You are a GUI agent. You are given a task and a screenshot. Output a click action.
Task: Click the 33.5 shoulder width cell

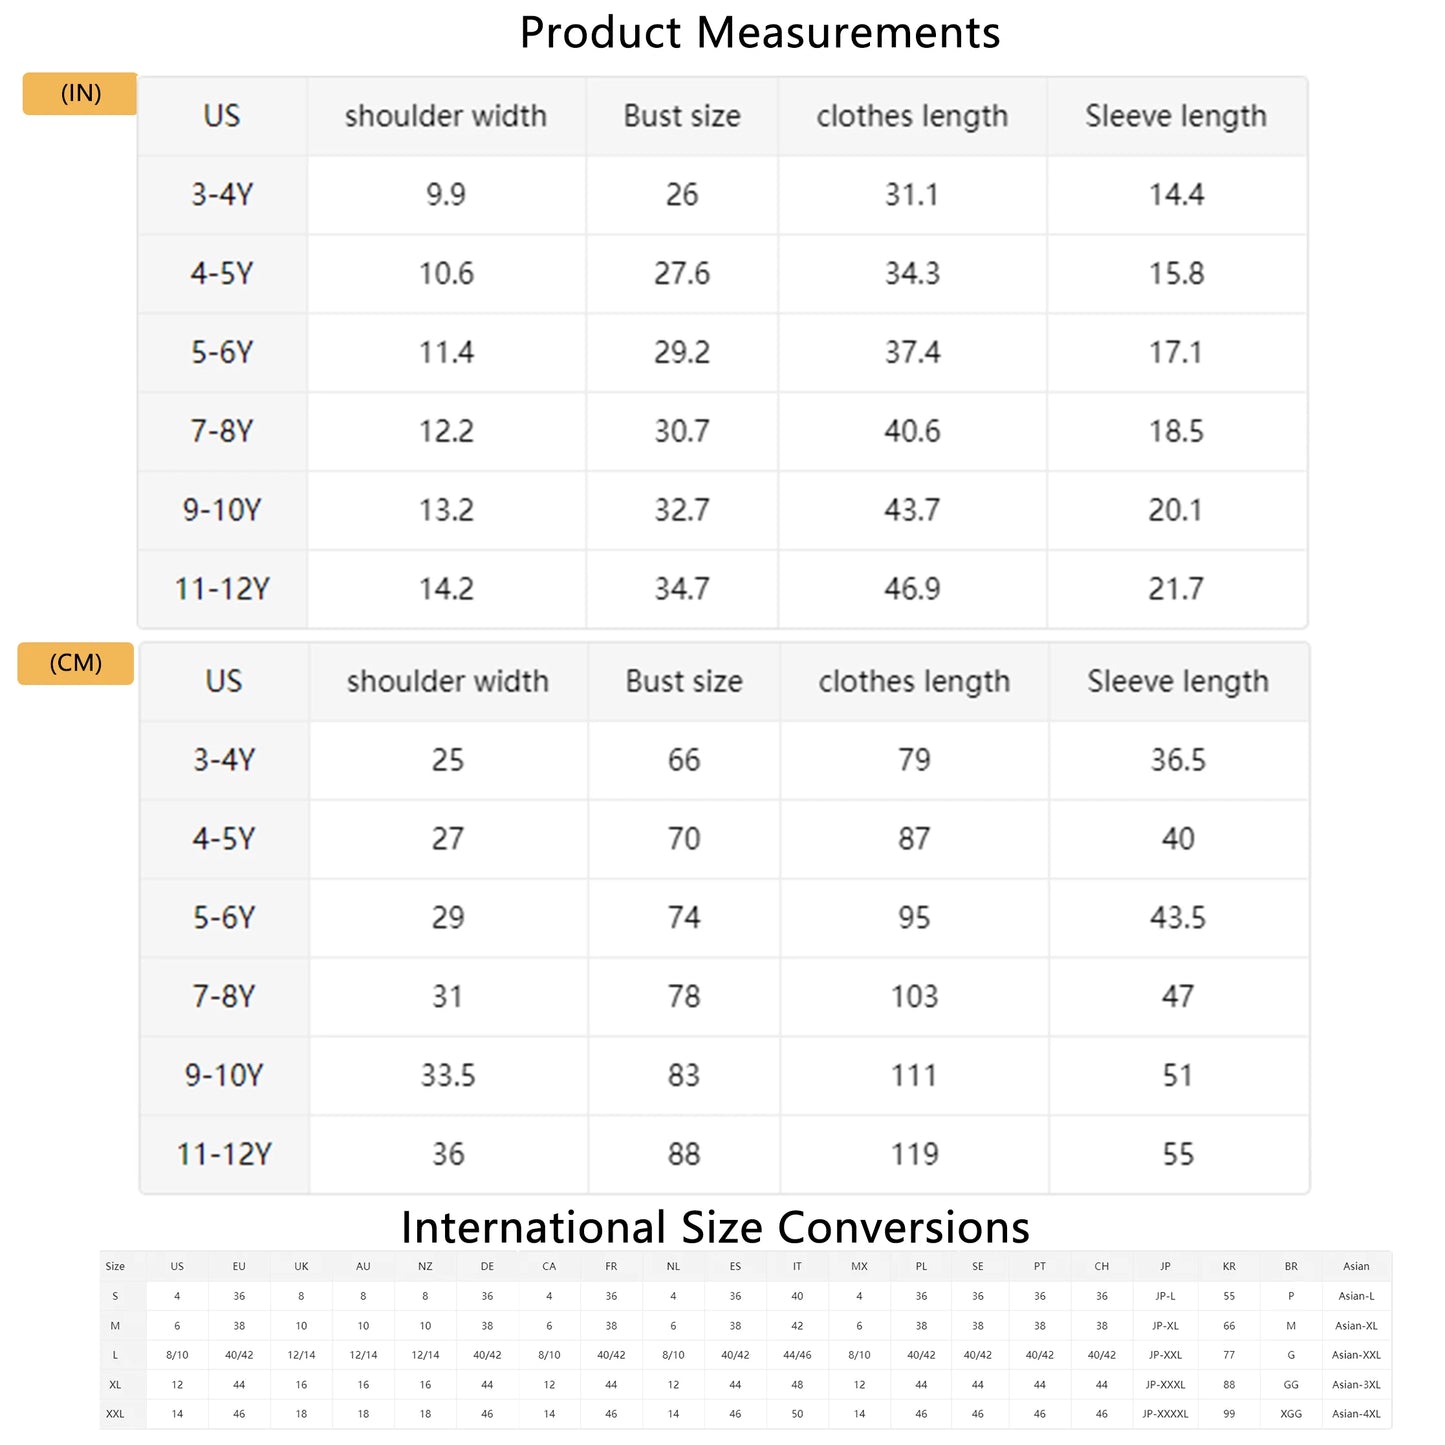click(448, 1076)
